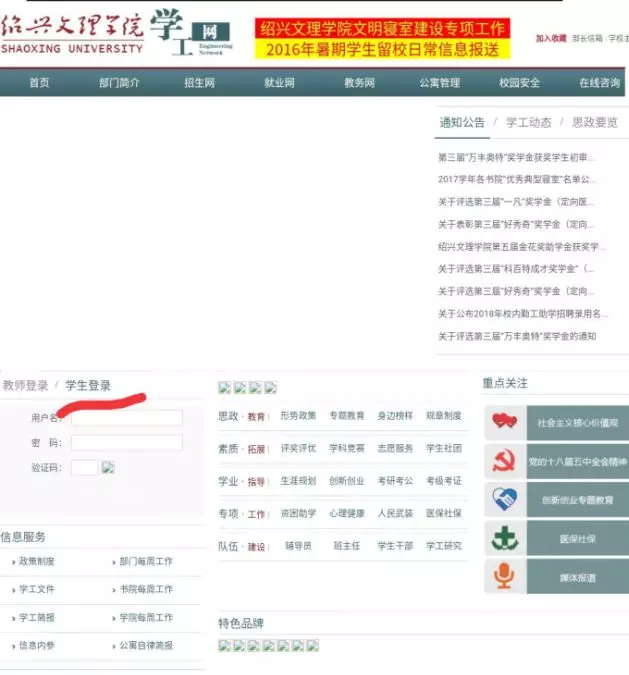Click the 用户名 input field

point(126,418)
